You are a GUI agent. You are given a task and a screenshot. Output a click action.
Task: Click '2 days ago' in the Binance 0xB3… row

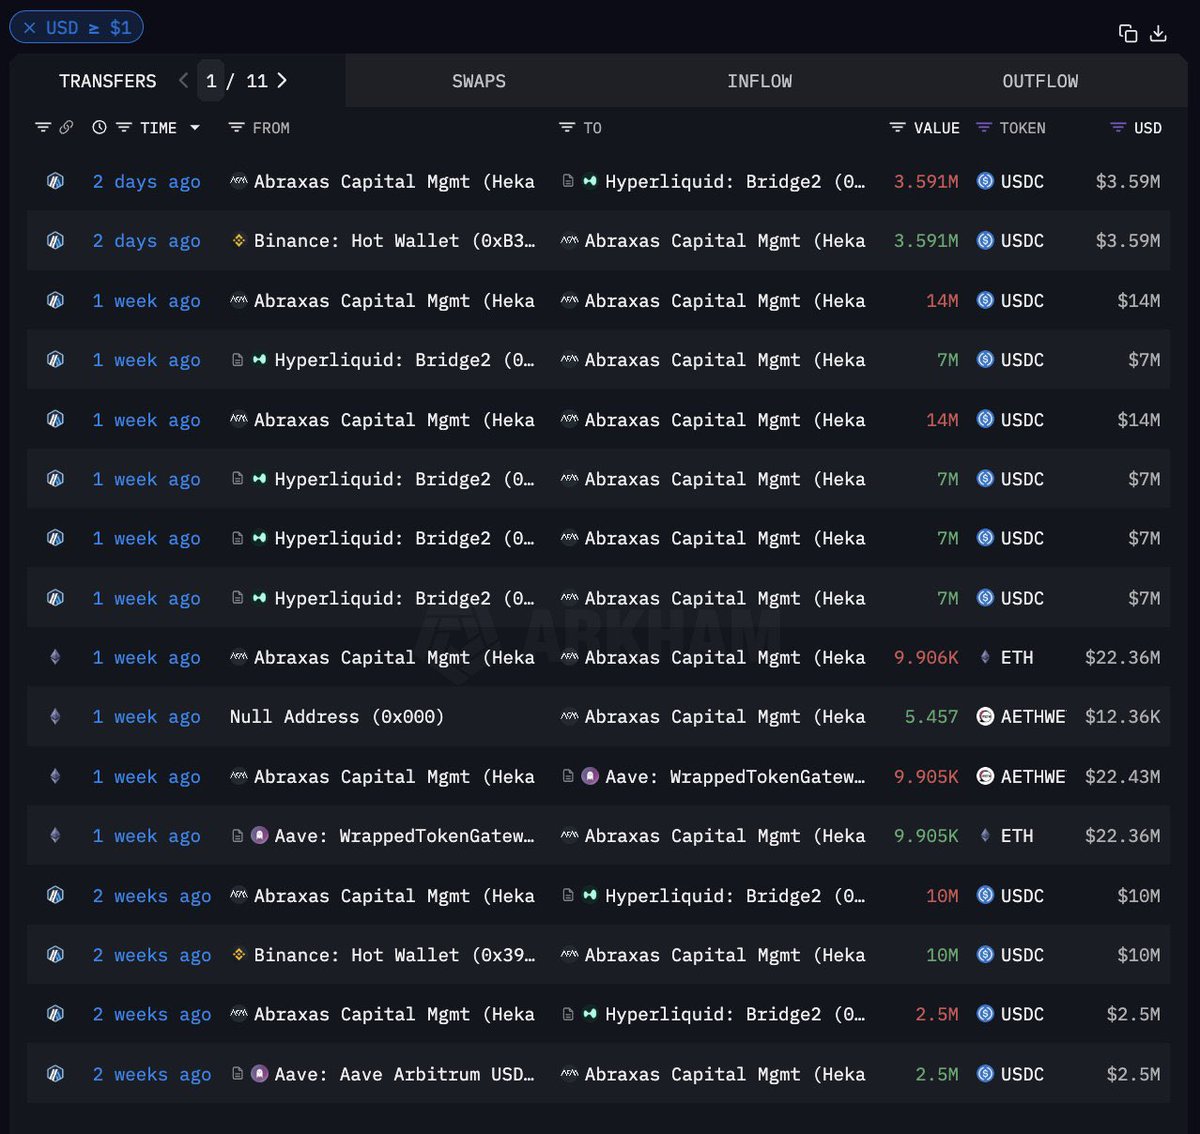pyautogui.click(x=147, y=241)
